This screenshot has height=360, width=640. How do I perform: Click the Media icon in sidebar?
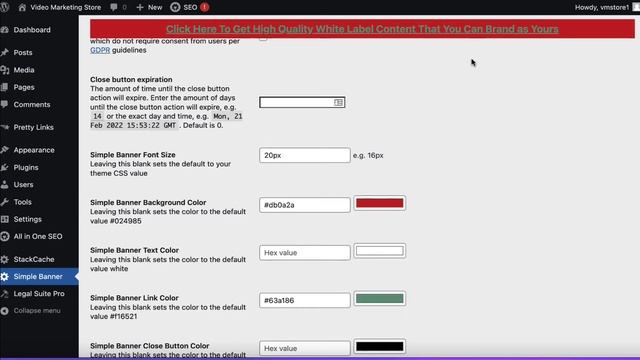coord(4,70)
